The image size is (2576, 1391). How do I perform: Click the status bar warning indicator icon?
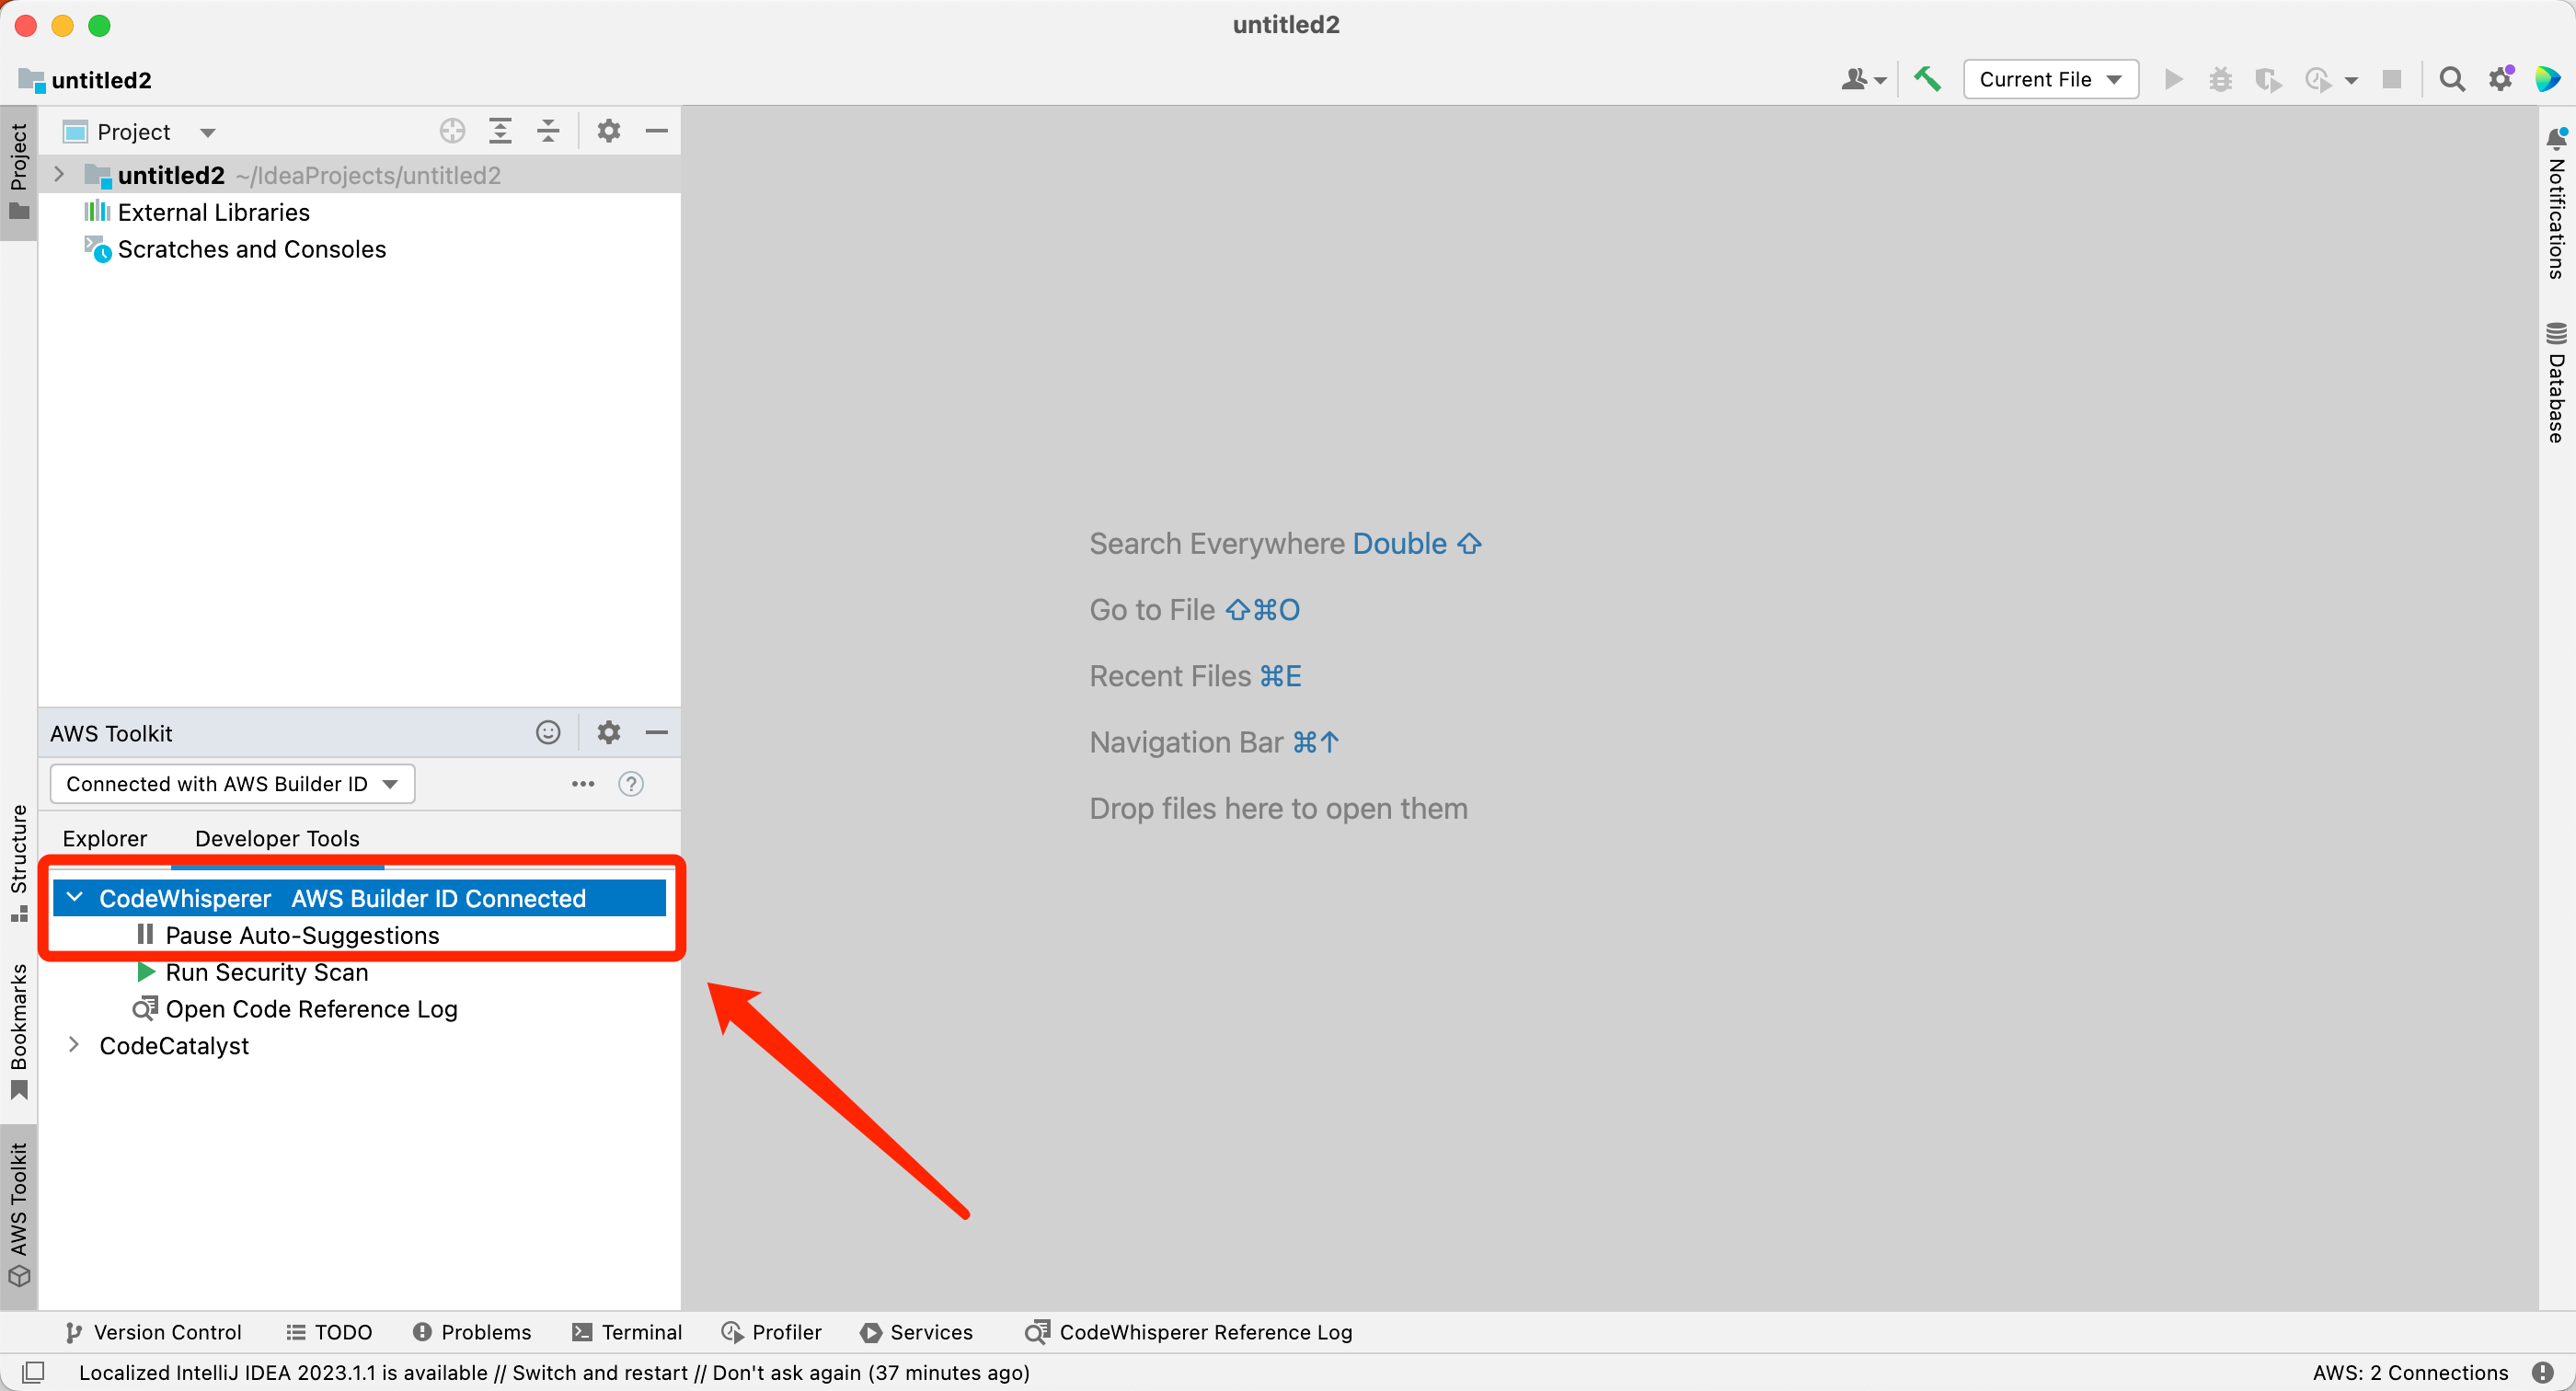[x=2543, y=1372]
